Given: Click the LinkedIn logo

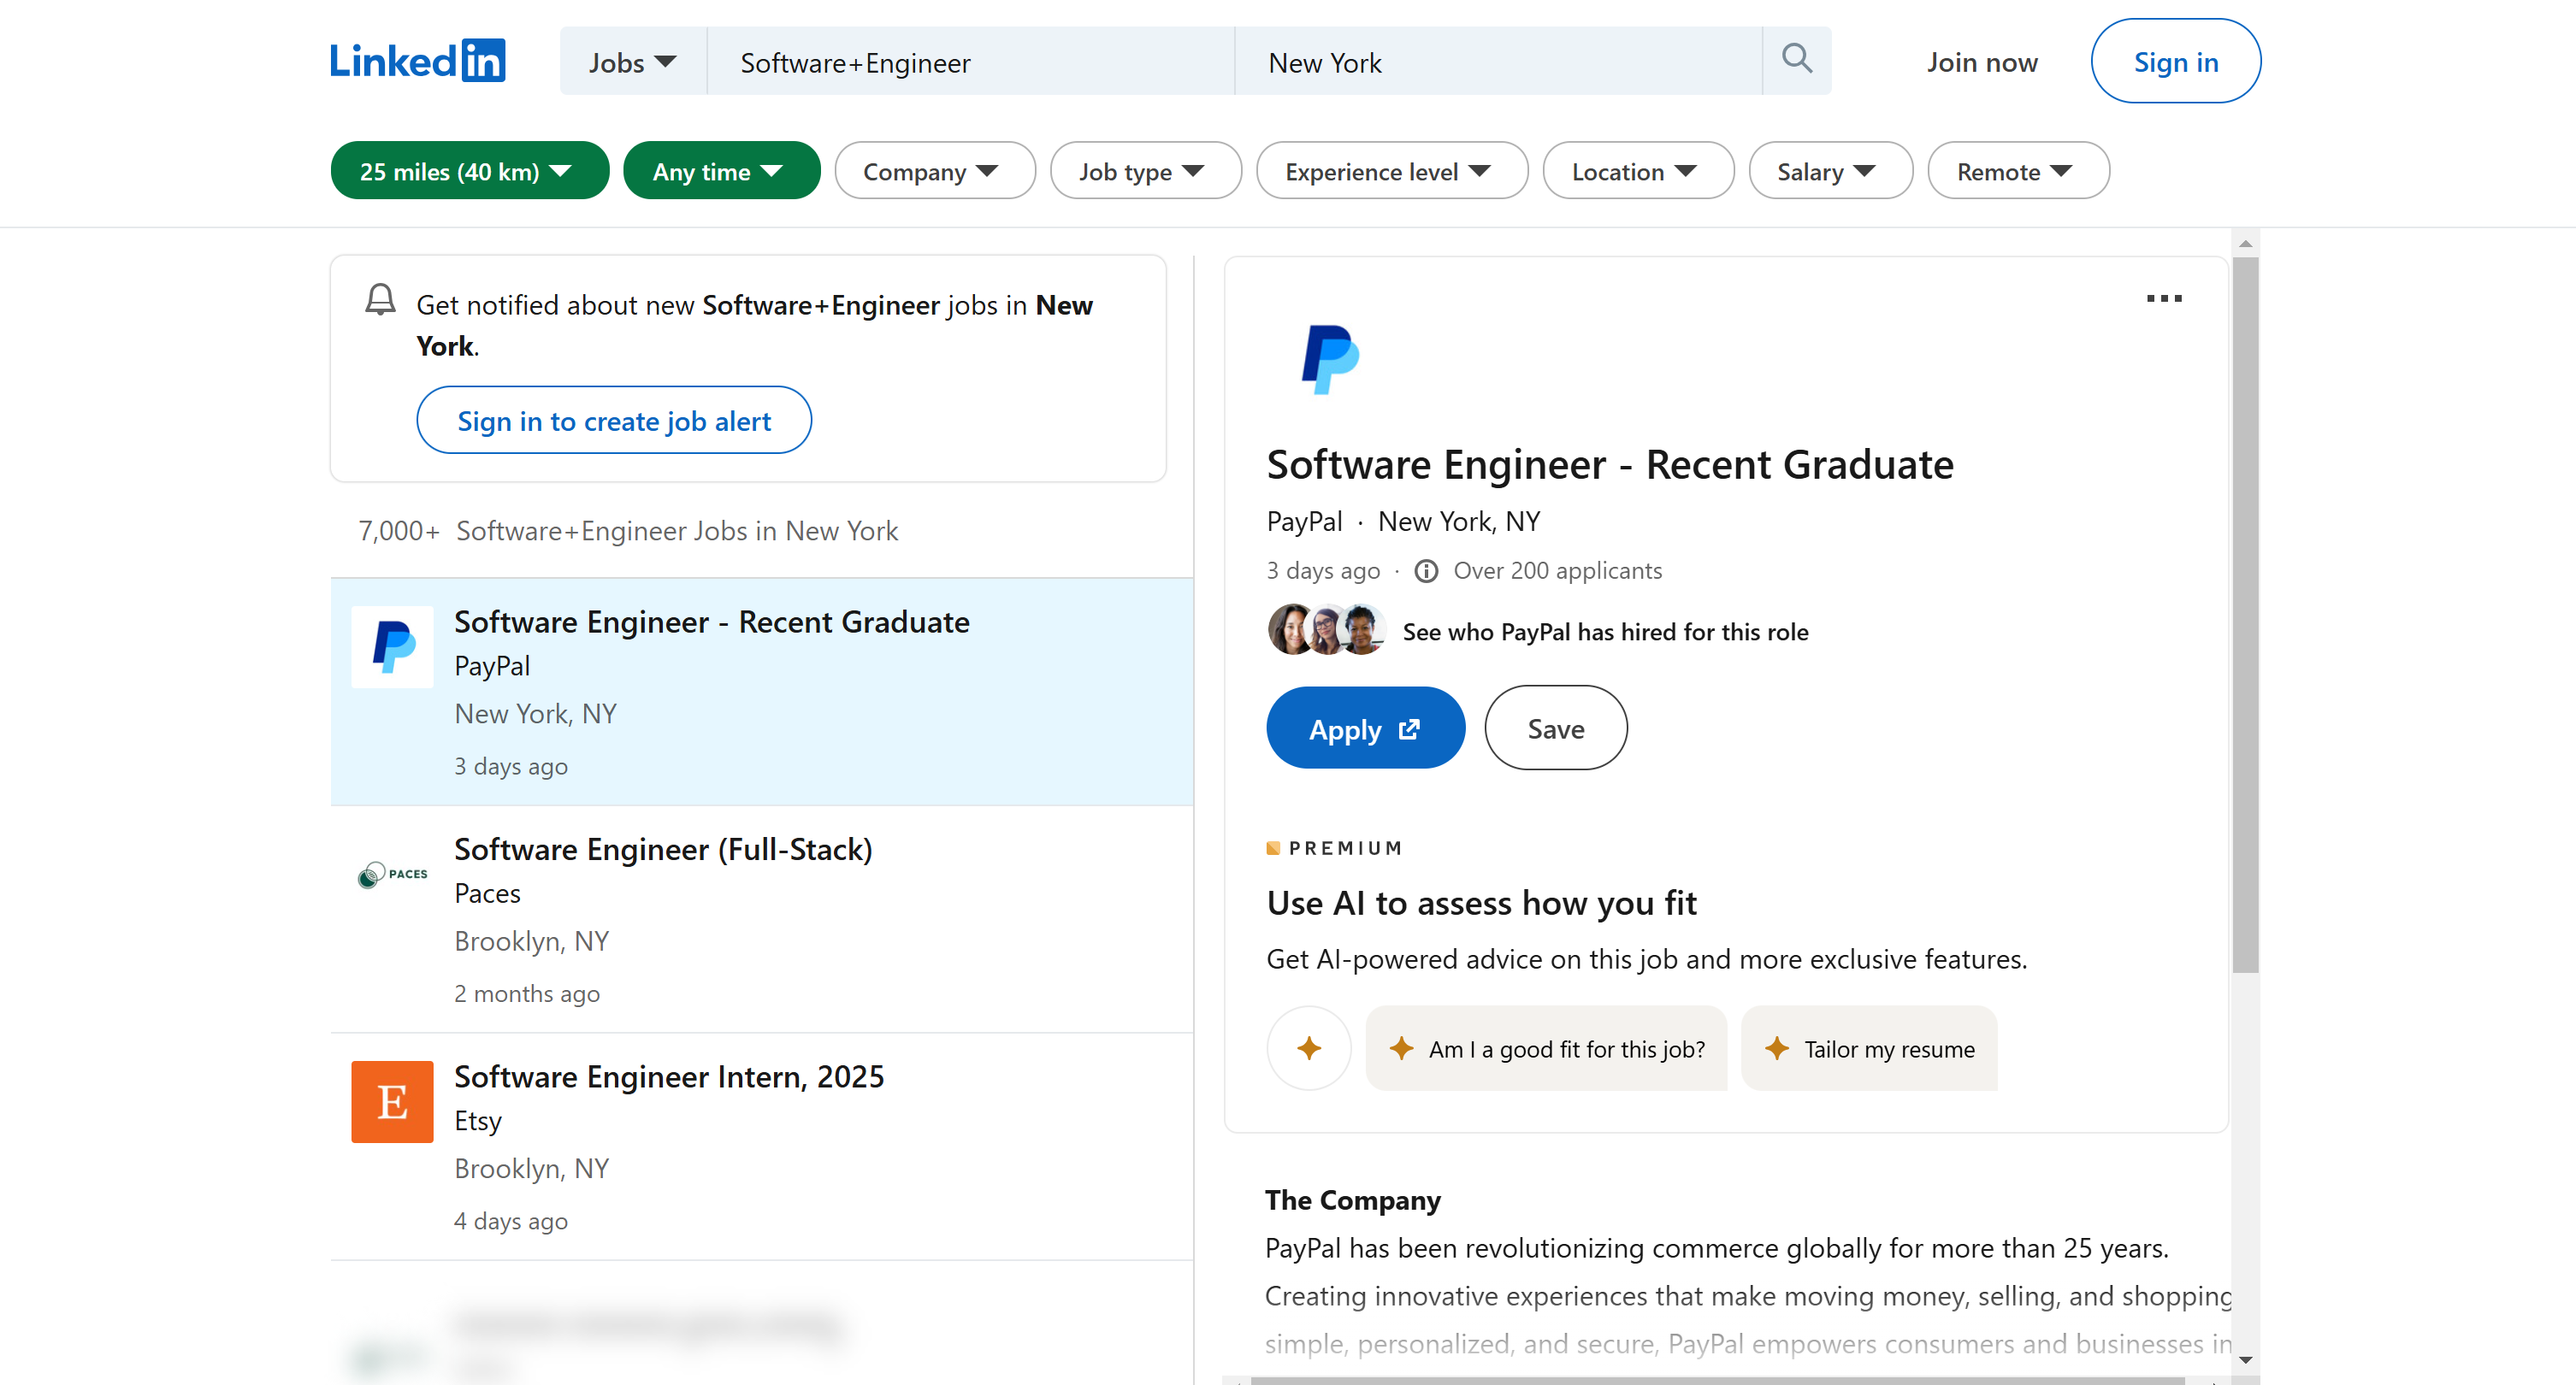Looking at the screenshot, I should click(417, 60).
